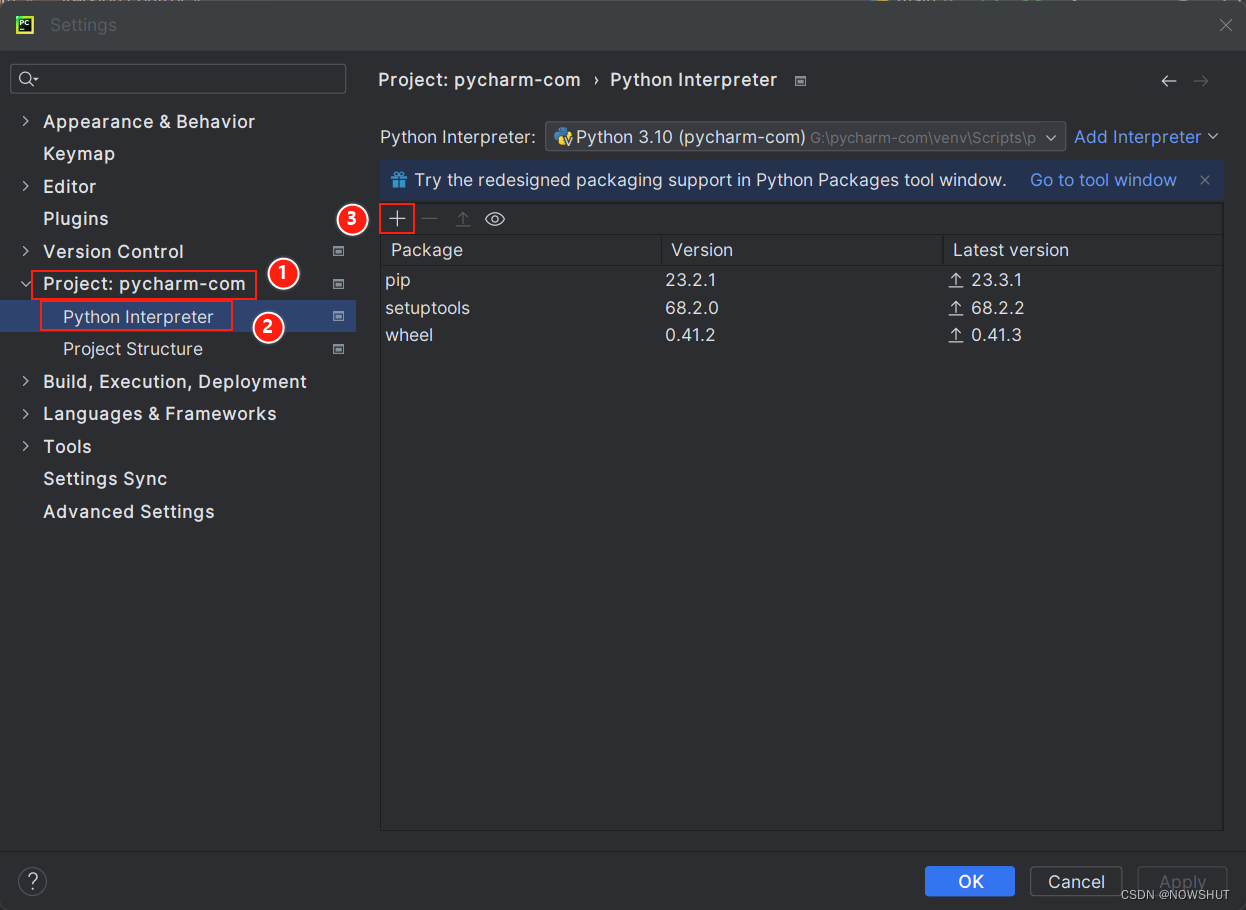
Task: Expand the Version Control section
Action: (x=26, y=251)
